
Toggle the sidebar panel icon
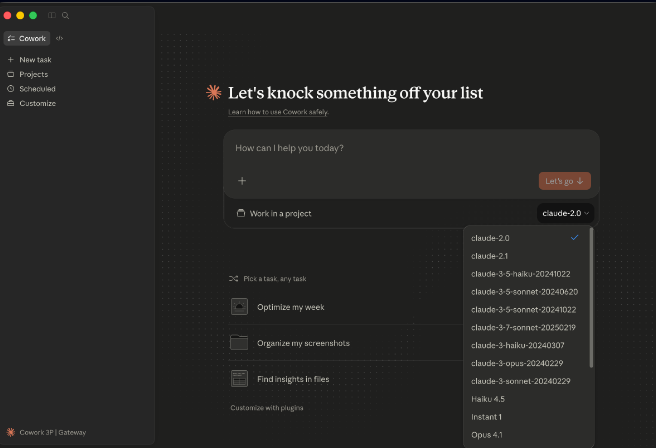(52, 15)
